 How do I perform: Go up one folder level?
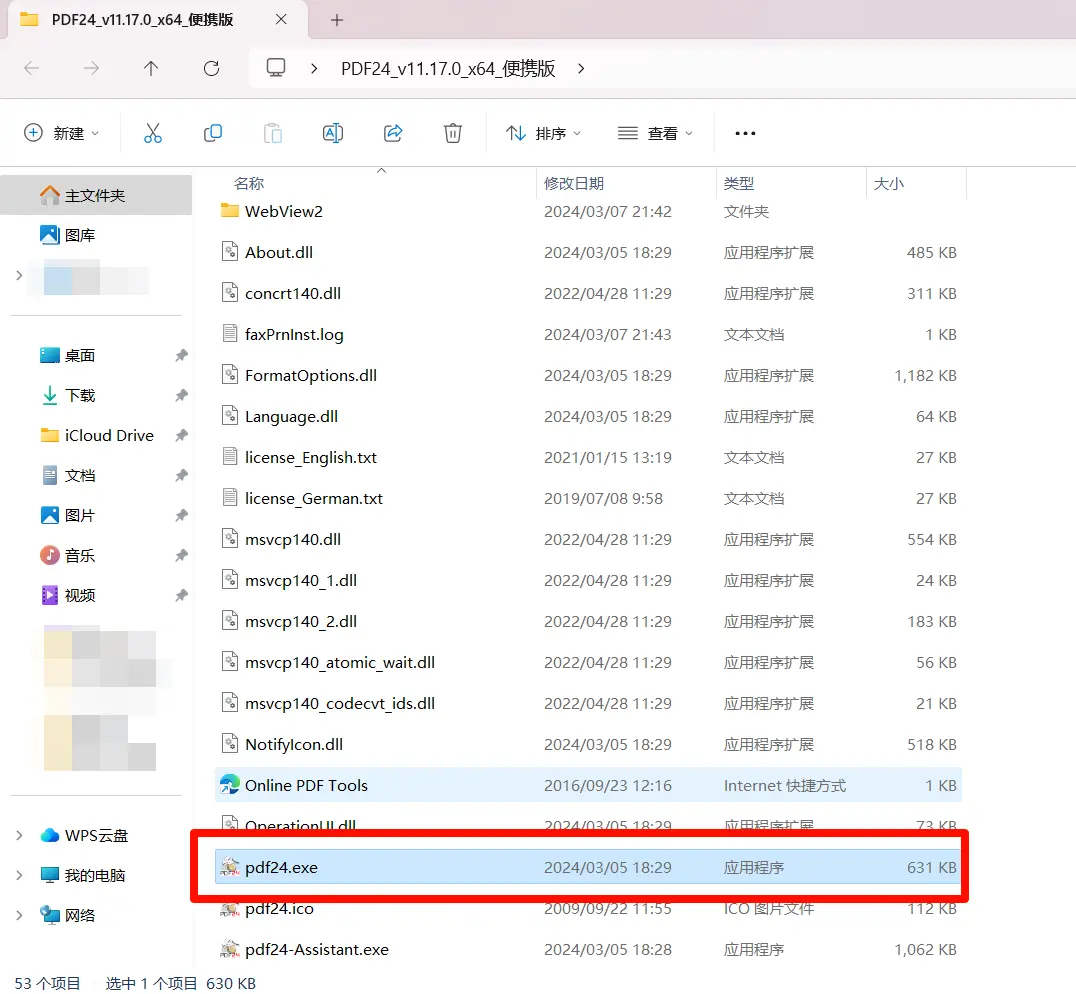point(151,68)
